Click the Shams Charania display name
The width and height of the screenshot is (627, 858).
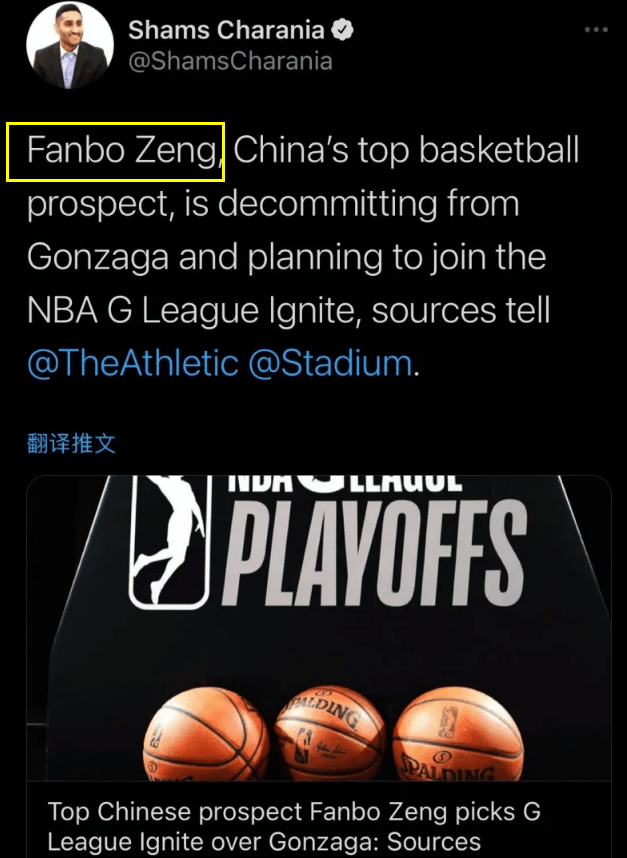[x=226, y=30]
